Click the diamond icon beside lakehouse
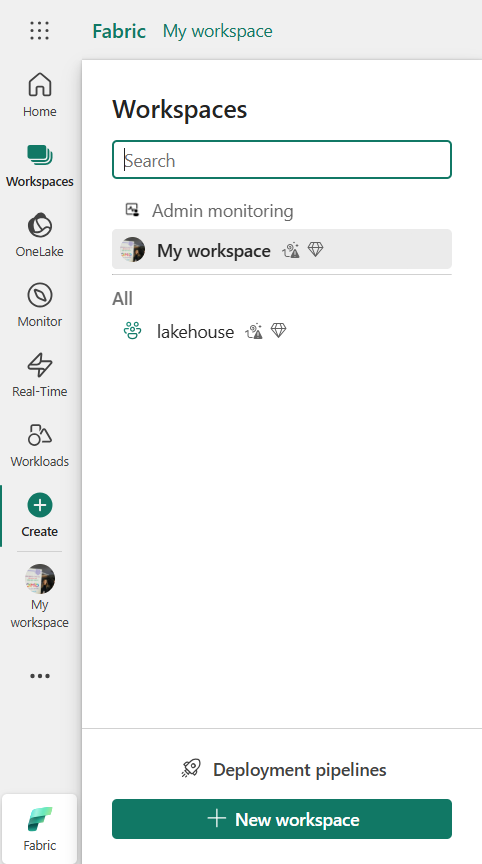The width and height of the screenshot is (482, 864). tap(279, 331)
